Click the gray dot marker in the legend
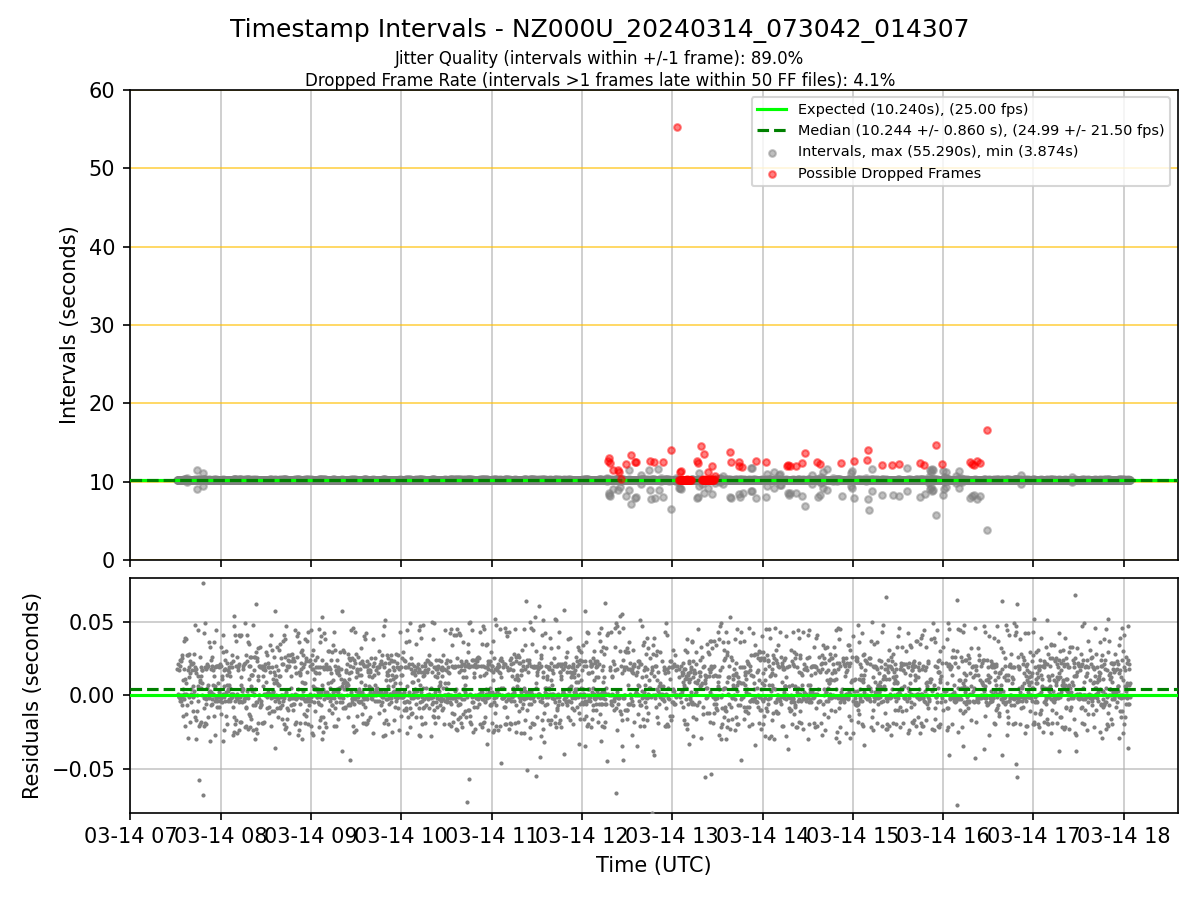 tap(772, 152)
